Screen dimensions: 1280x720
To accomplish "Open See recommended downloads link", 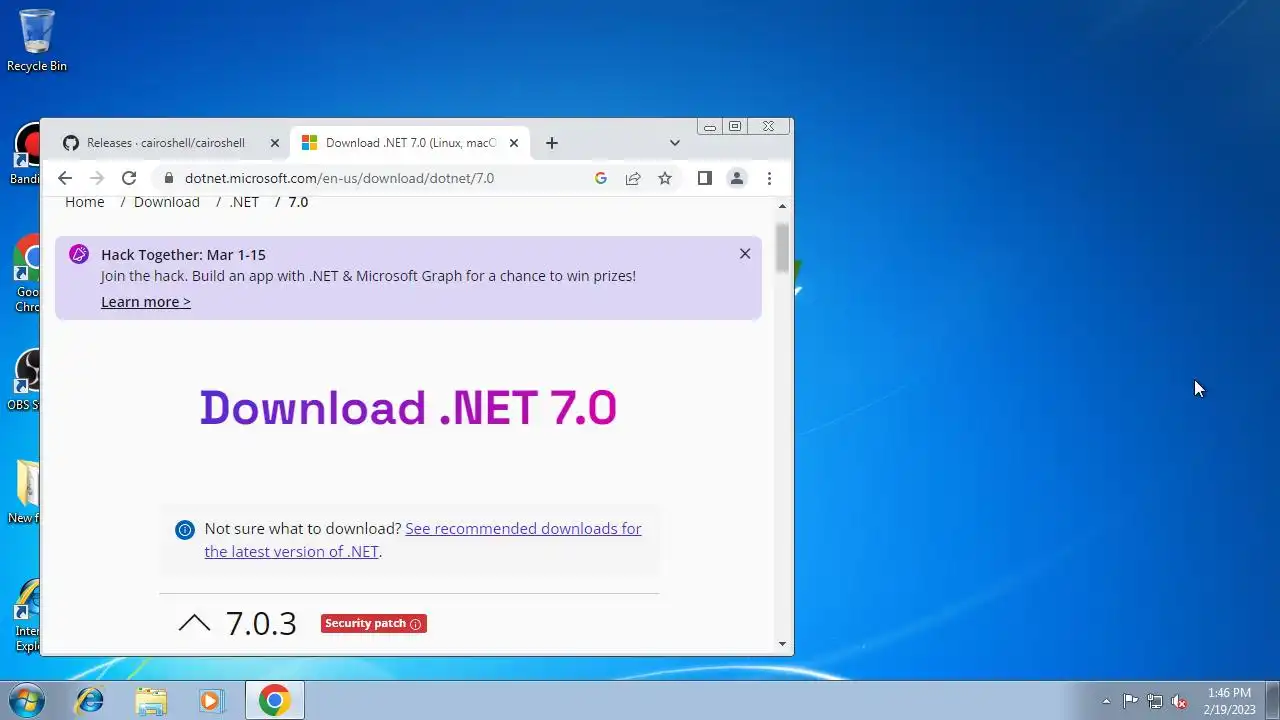I will 423,540.
